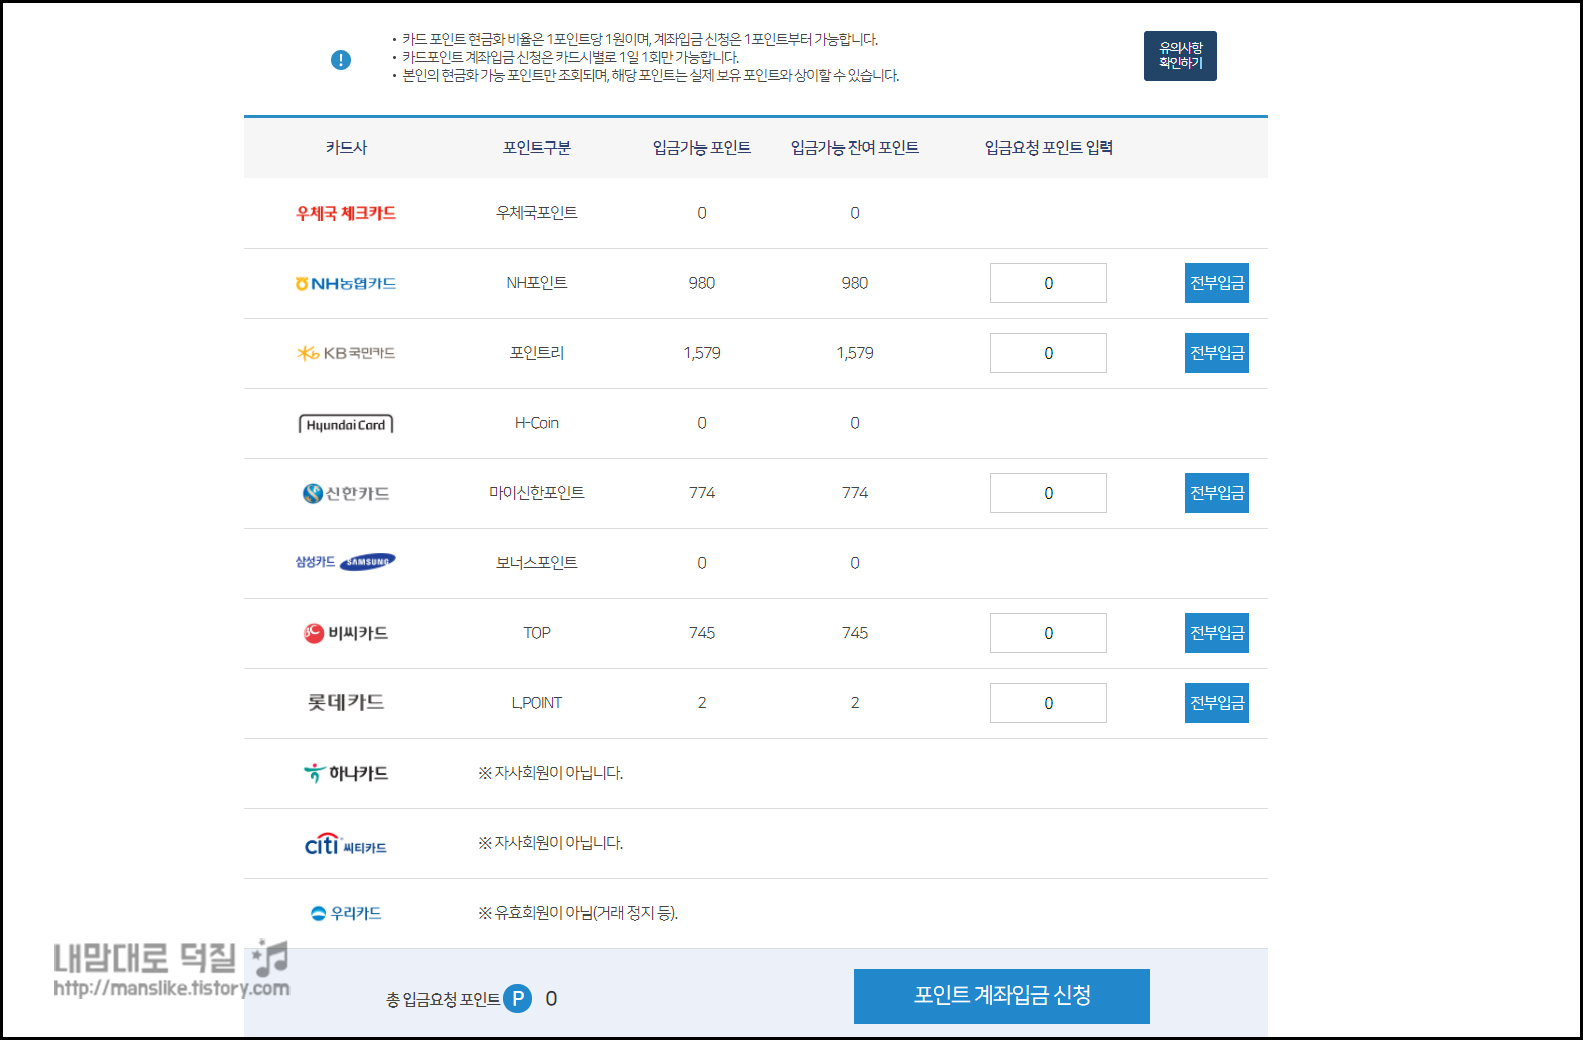Screen dimensions: 1583x1040
Task: Focus the 포인트리 deposit amount field
Action: click(1048, 353)
